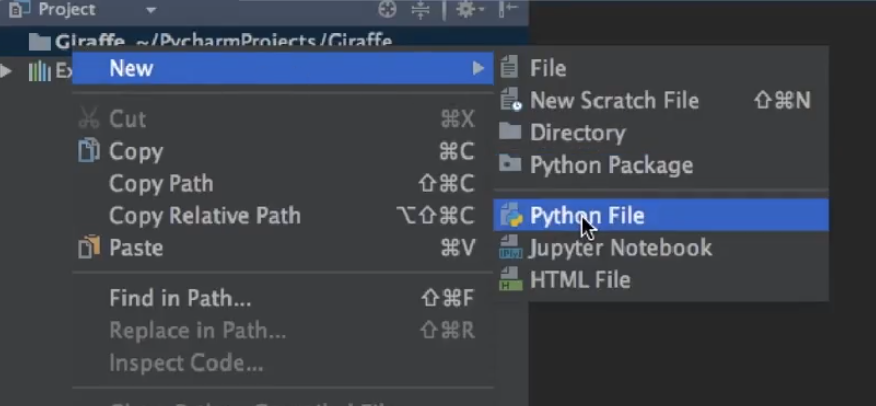Choose Copy from context menu

[x=283, y=151]
